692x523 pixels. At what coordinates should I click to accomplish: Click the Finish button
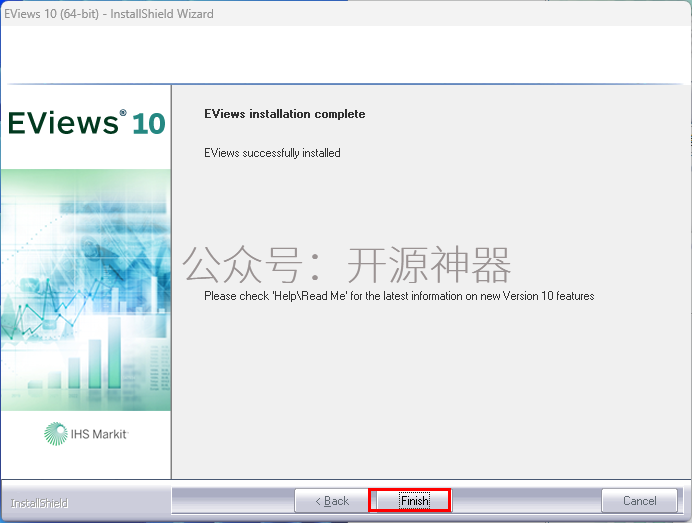point(414,500)
